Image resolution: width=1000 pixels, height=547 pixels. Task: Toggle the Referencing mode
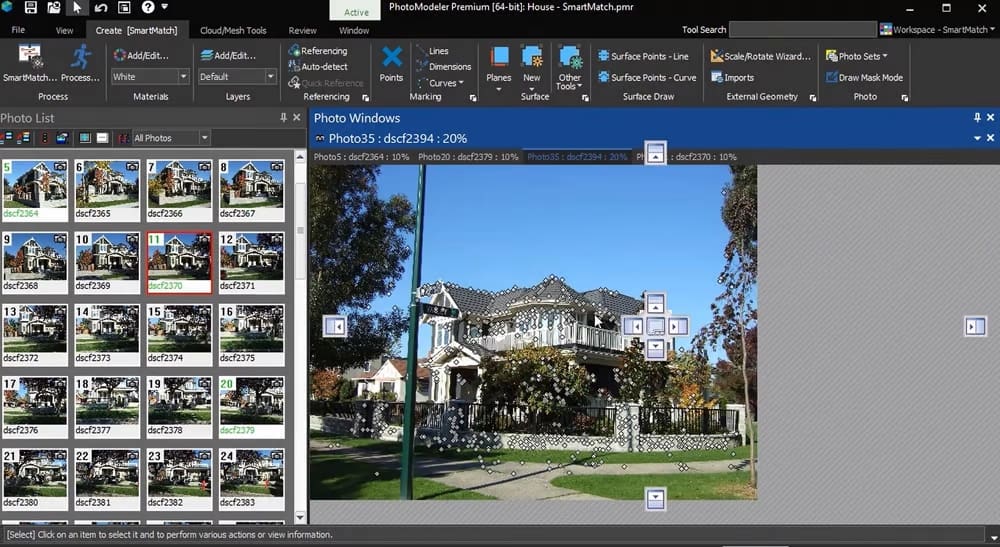pyautogui.click(x=318, y=51)
